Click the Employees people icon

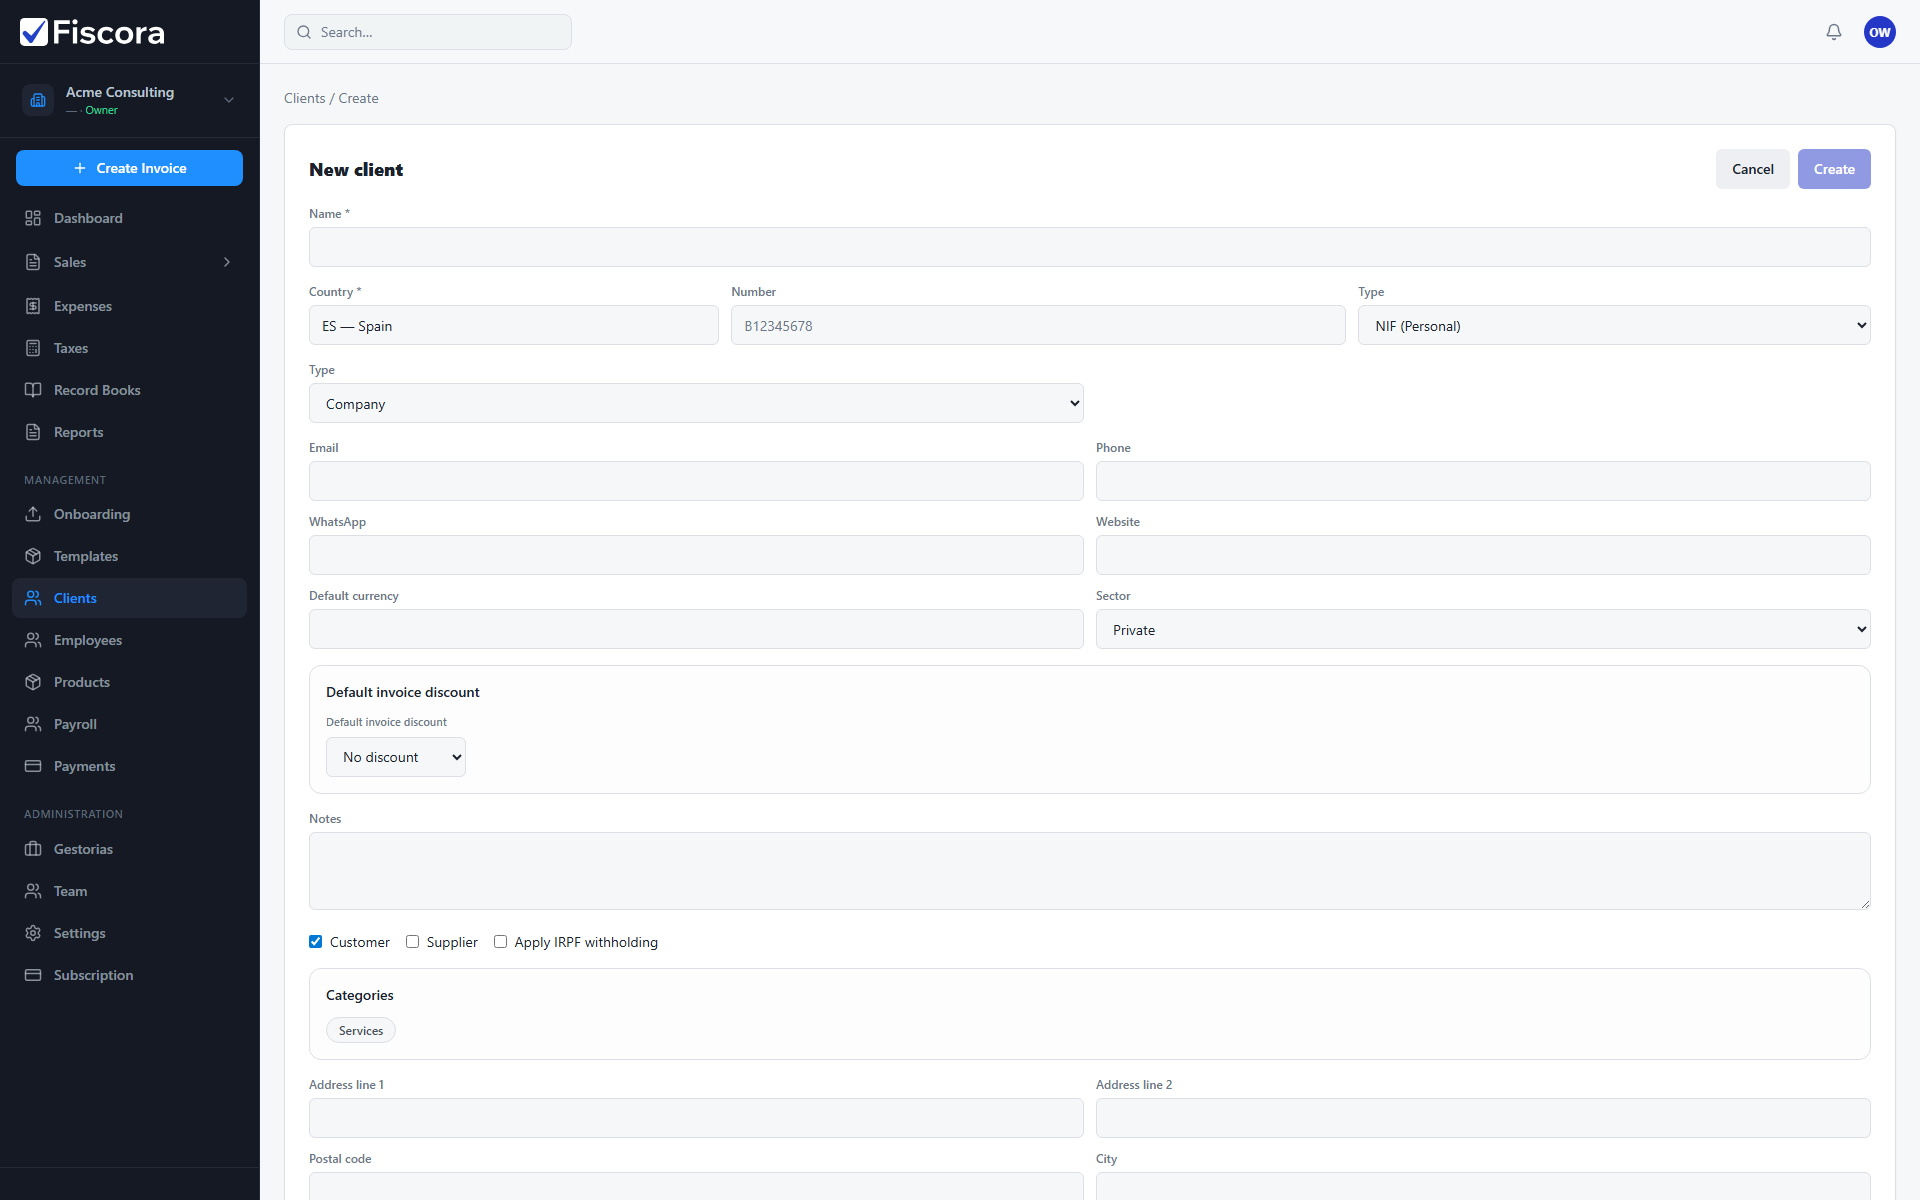click(x=33, y=640)
